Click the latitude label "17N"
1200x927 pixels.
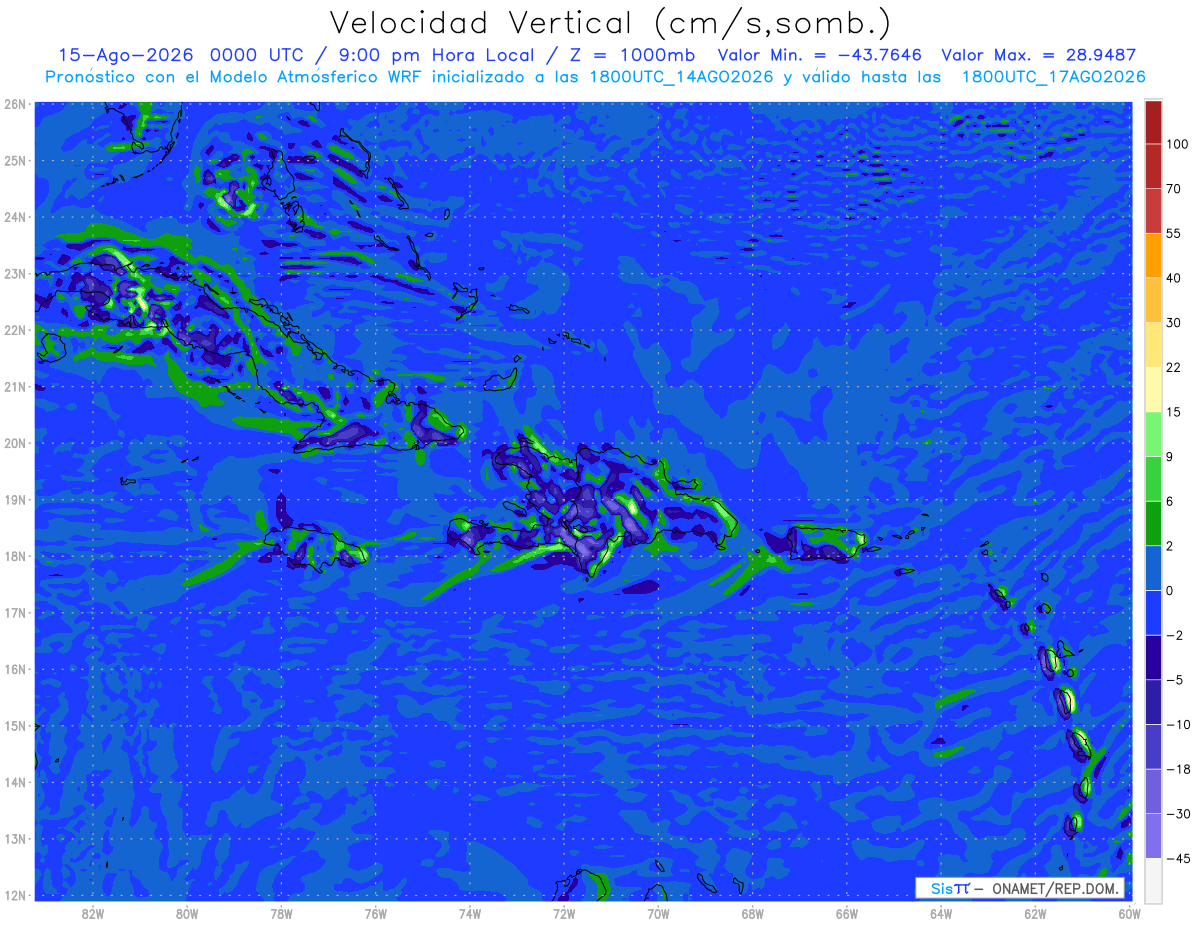coord(15,612)
